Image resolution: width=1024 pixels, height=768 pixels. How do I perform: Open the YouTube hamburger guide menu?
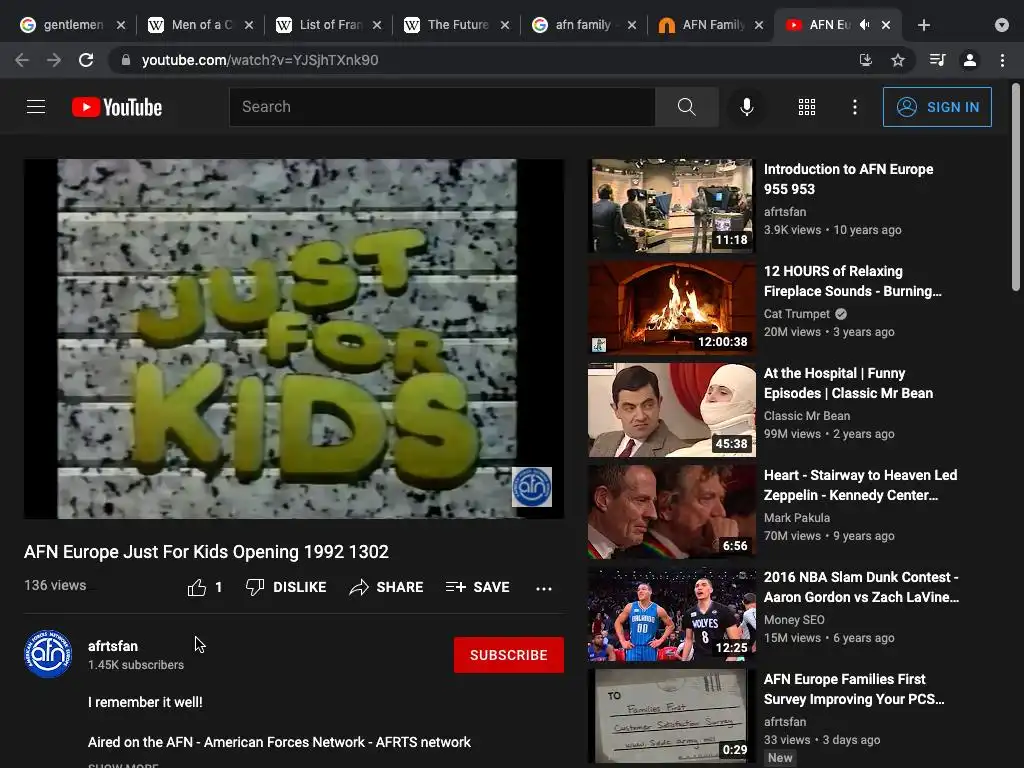(x=36, y=106)
